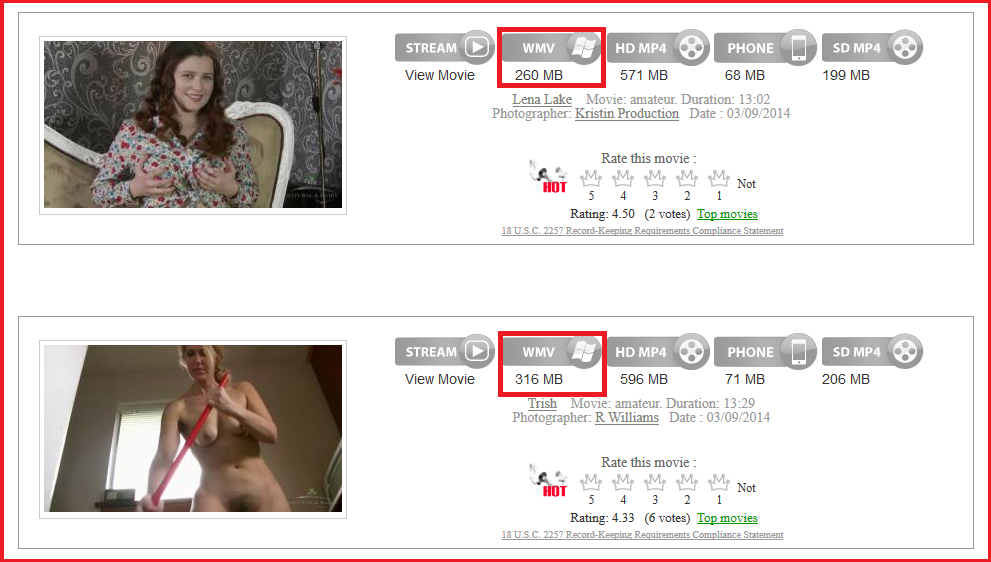Give the 13:29 movie a 3 crown rating

(655, 483)
